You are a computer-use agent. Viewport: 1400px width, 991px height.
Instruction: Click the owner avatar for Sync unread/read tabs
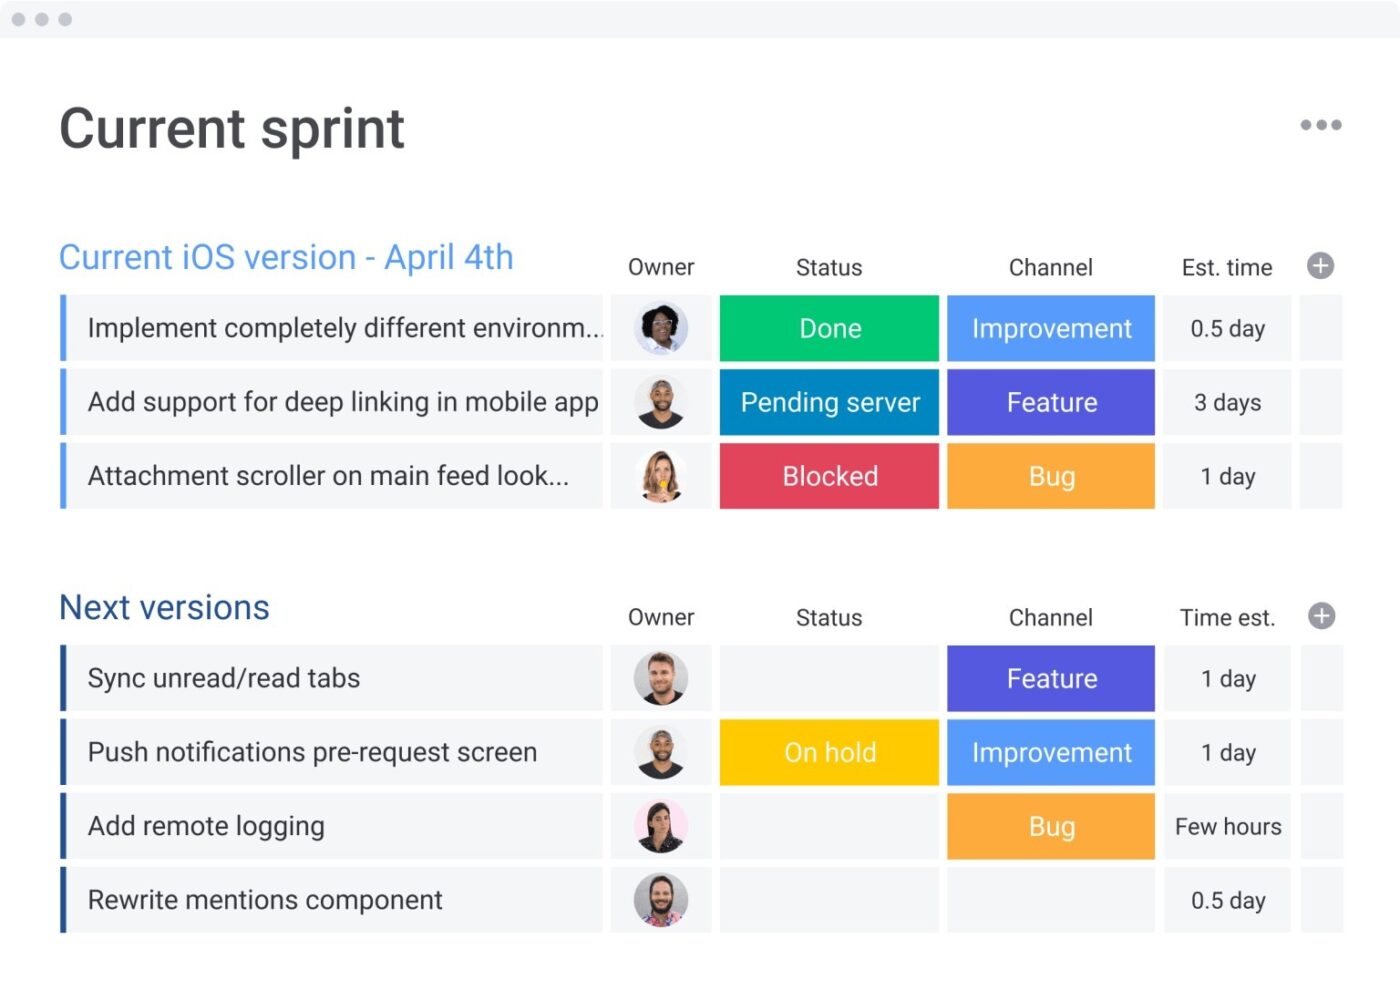pyautogui.click(x=660, y=678)
